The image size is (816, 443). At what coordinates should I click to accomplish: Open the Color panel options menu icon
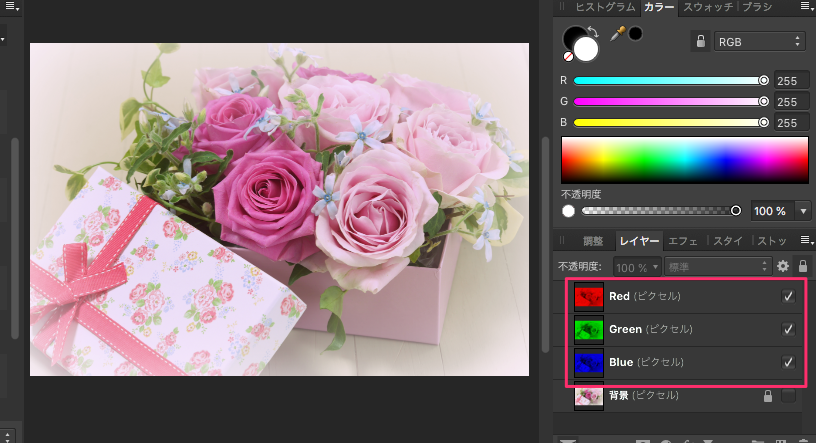coord(805,7)
